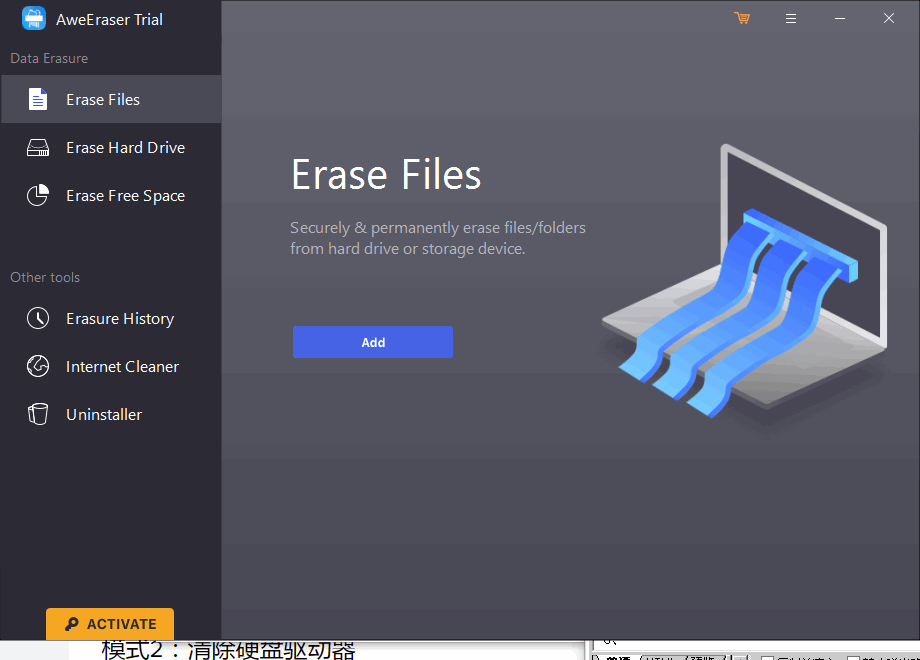This screenshot has width=920, height=660.
Task: Click the Erasure History clock icon
Action: (38, 318)
